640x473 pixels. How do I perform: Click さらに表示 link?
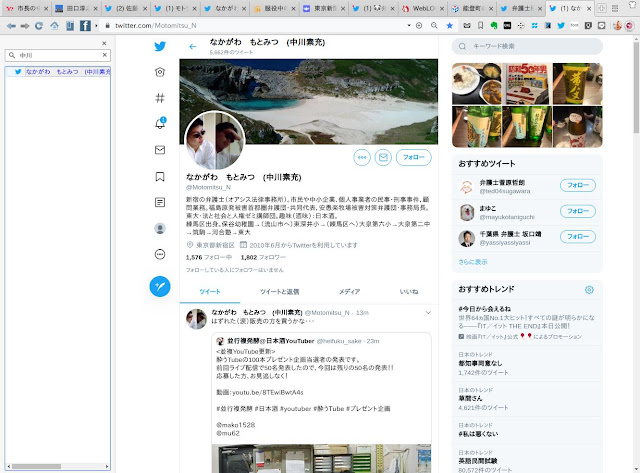tap(473, 262)
